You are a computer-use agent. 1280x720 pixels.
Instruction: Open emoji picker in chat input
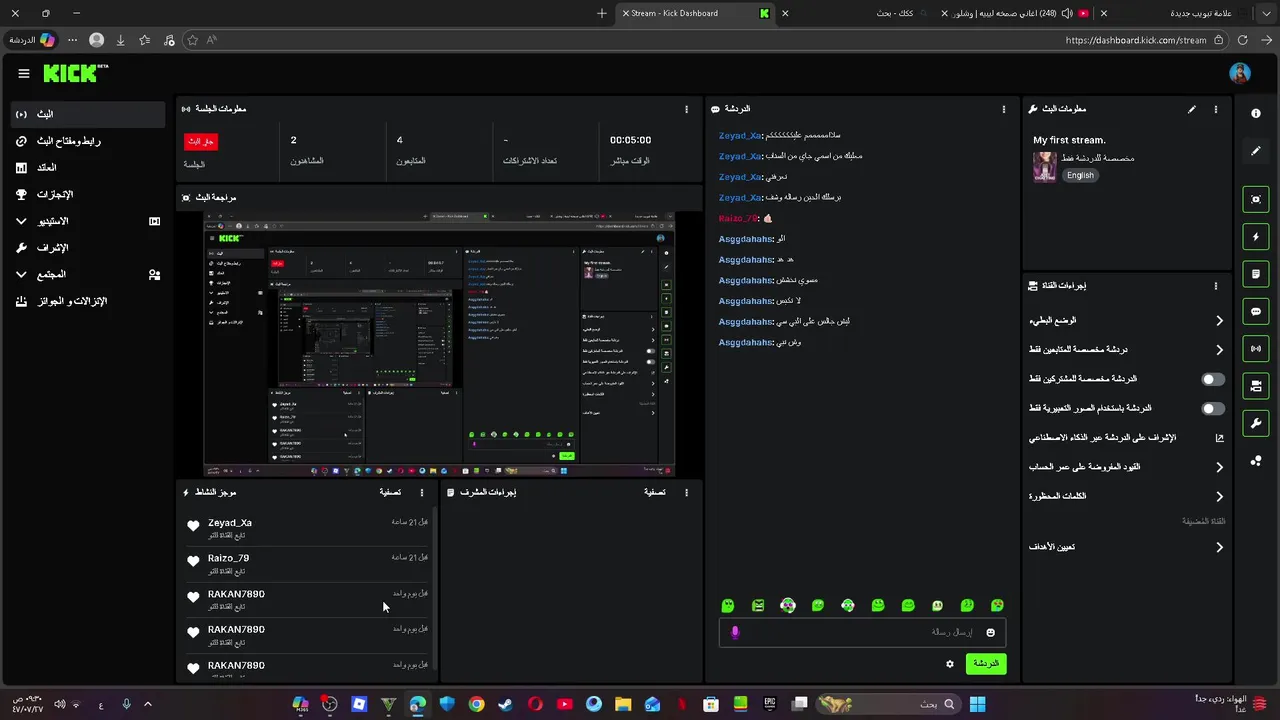pos(991,632)
